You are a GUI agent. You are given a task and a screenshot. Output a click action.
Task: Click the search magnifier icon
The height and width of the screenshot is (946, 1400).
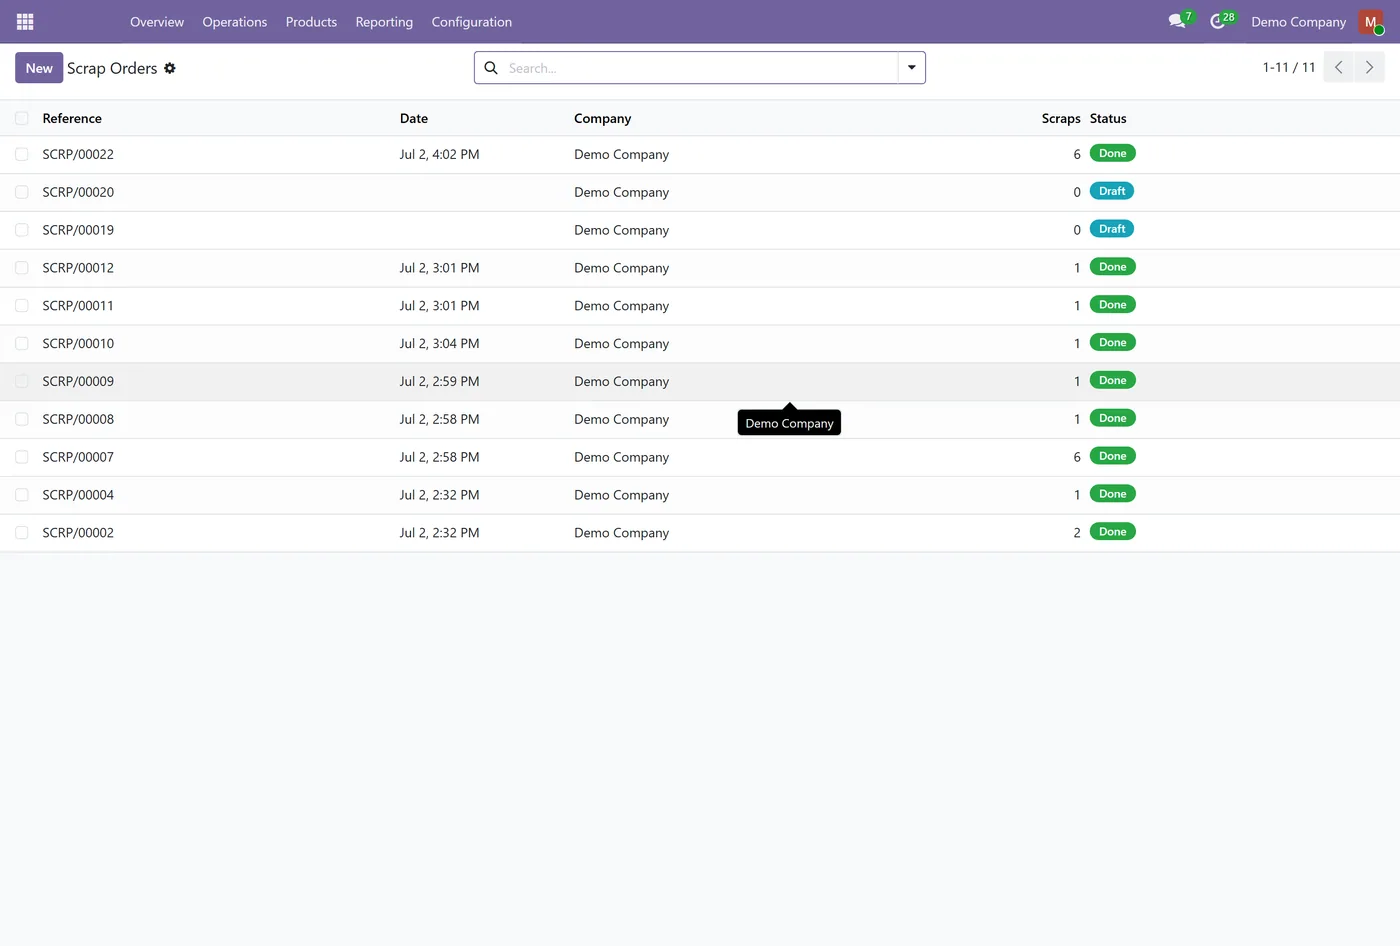(x=491, y=68)
